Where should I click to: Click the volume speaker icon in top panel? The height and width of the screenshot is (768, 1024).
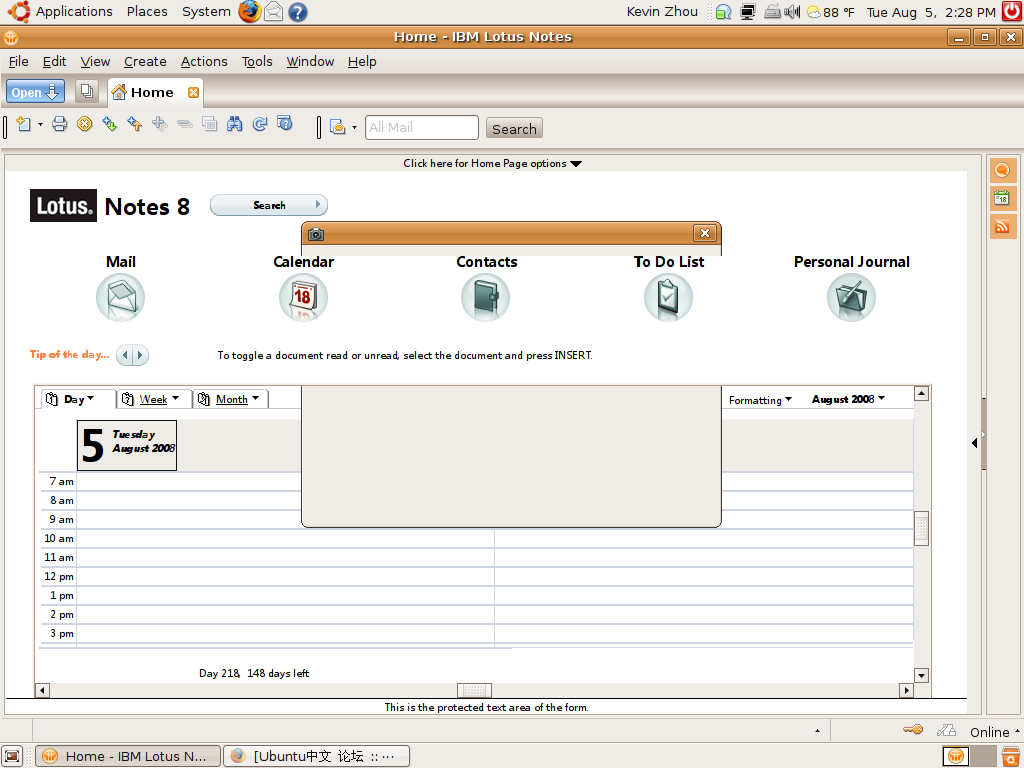pyautogui.click(x=792, y=12)
